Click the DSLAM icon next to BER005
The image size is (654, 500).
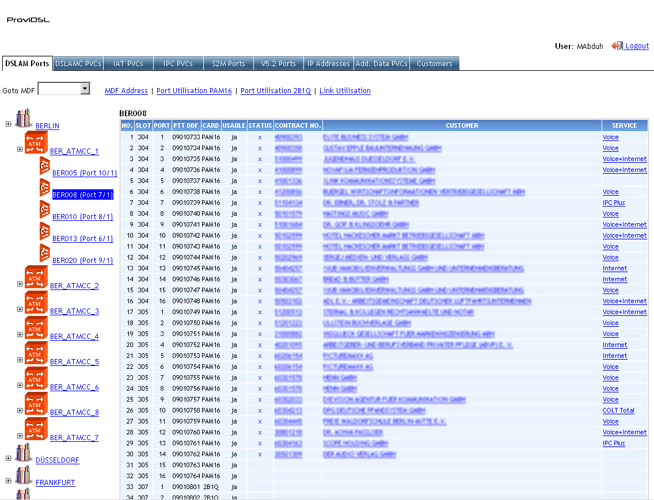43,172
